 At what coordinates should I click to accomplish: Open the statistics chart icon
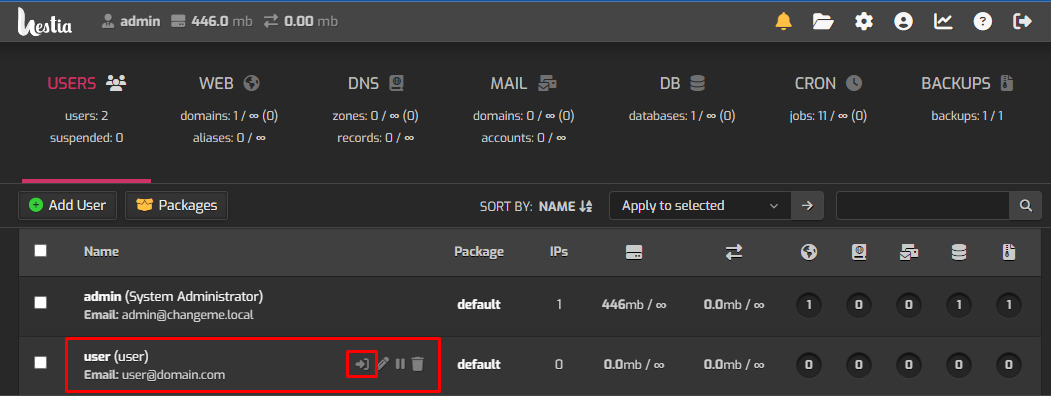(x=943, y=21)
